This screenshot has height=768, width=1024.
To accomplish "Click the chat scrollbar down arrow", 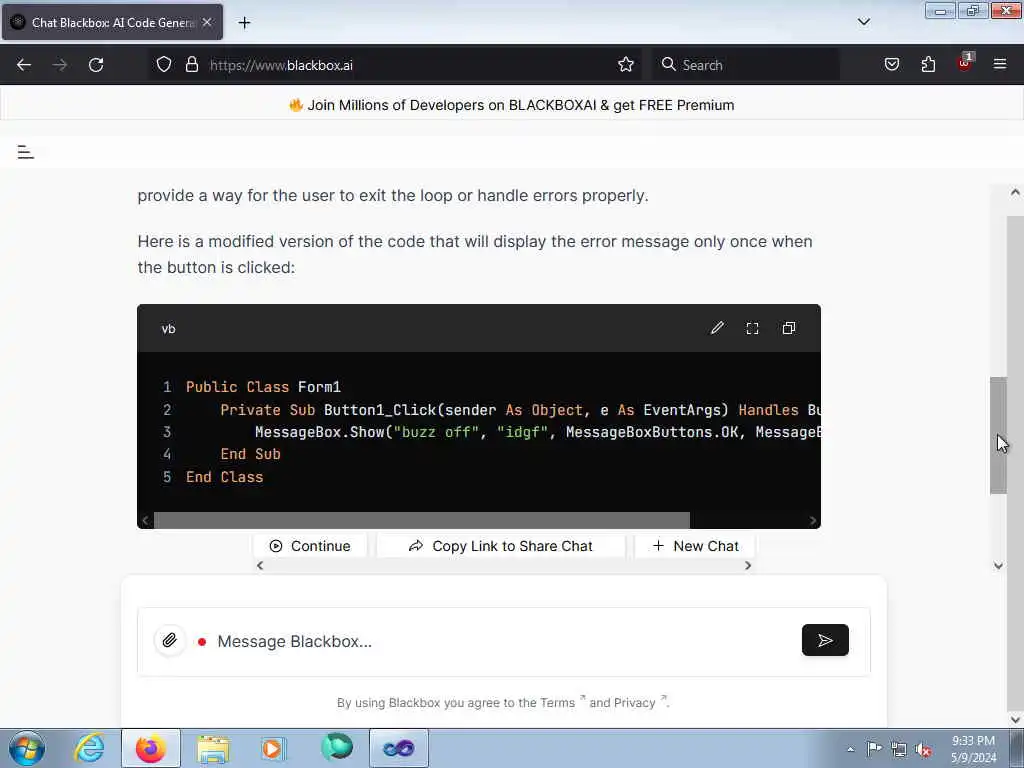I will click(x=998, y=566).
